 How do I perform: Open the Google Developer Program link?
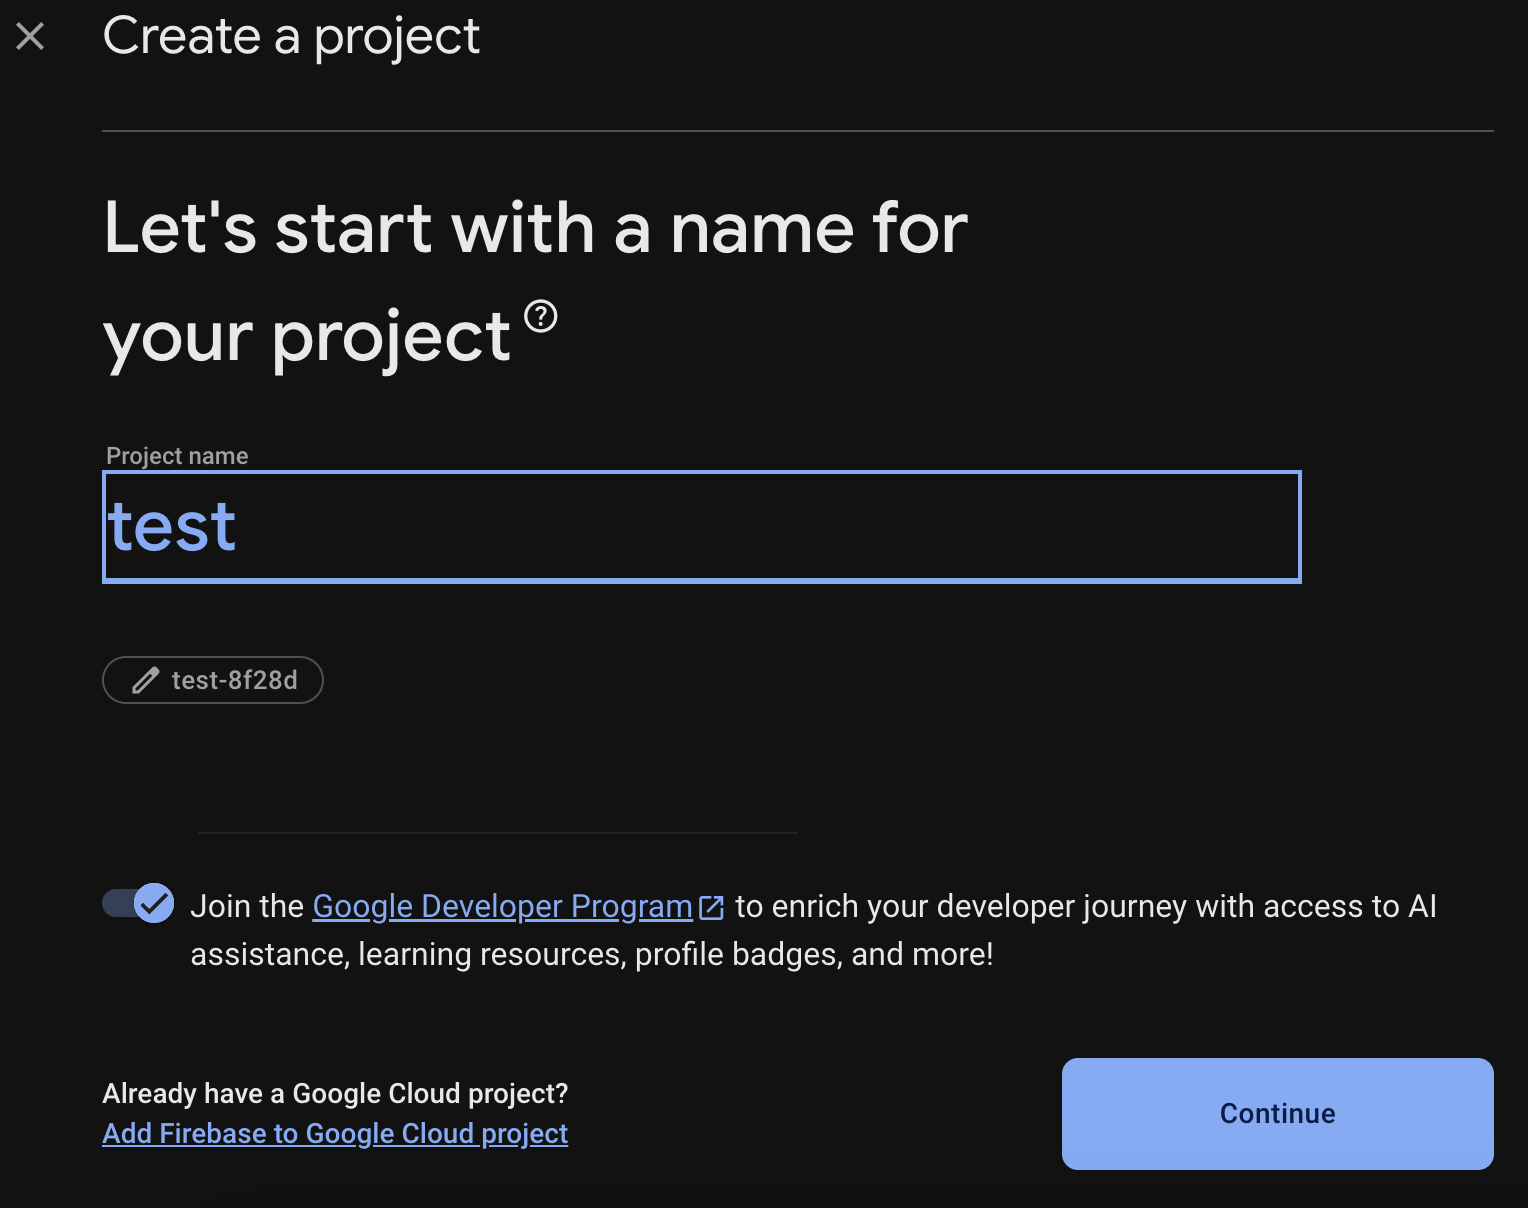pyautogui.click(x=502, y=906)
